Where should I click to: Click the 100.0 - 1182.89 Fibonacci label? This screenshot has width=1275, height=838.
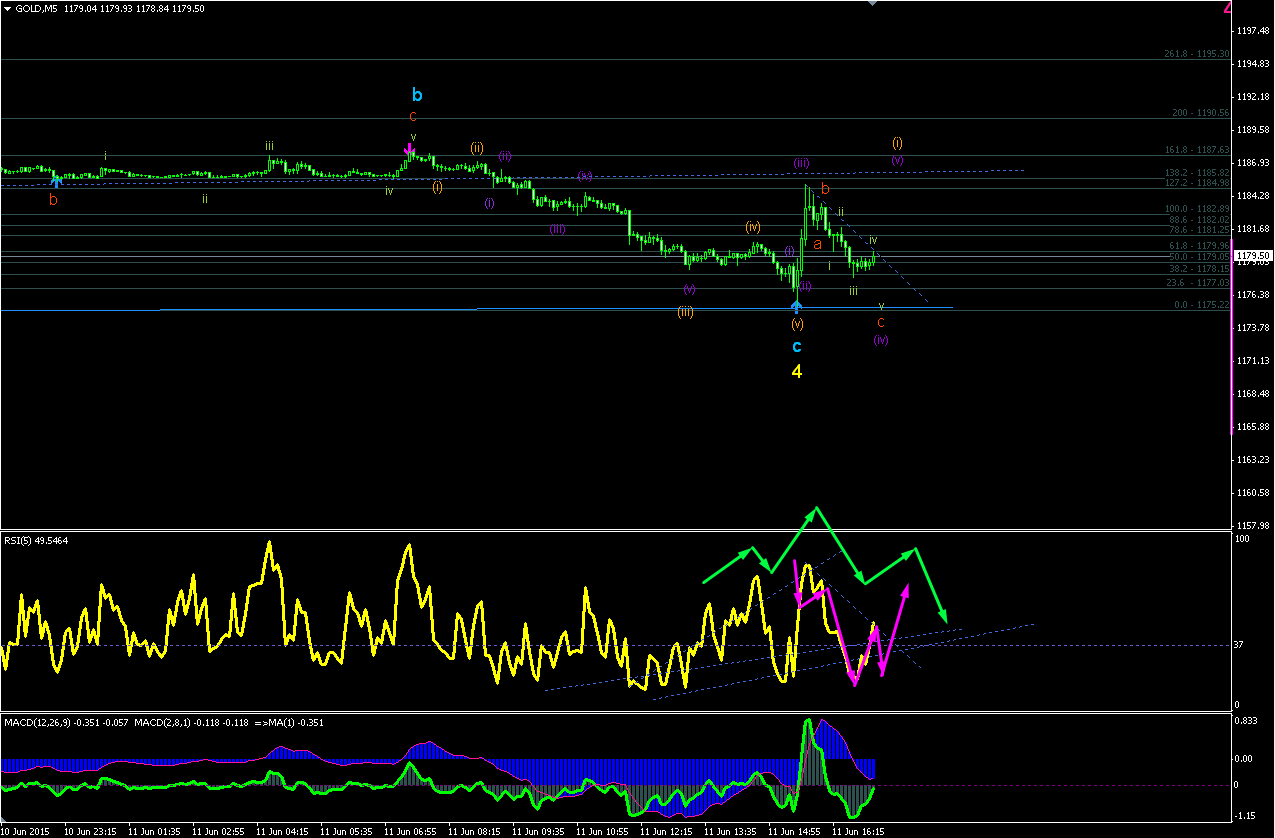pos(1198,209)
